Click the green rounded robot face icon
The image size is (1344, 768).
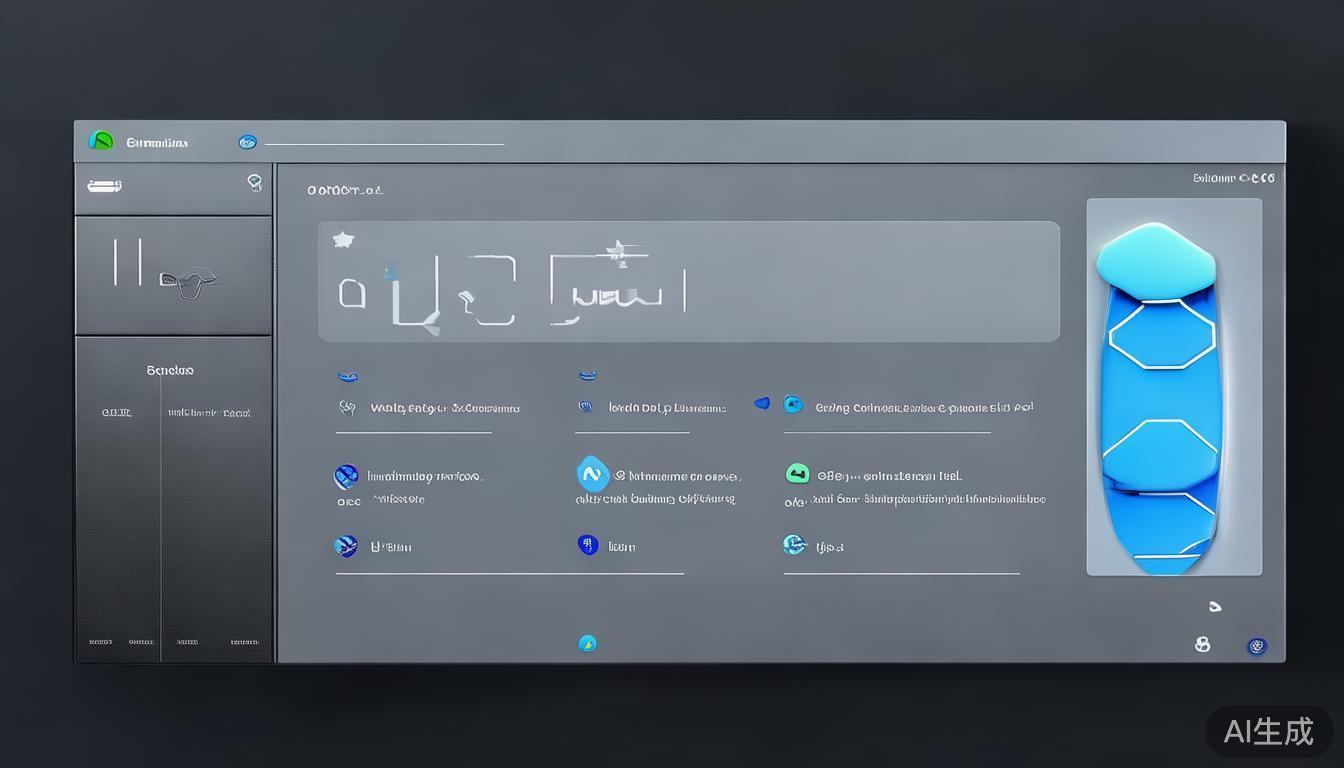pos(797,474)
